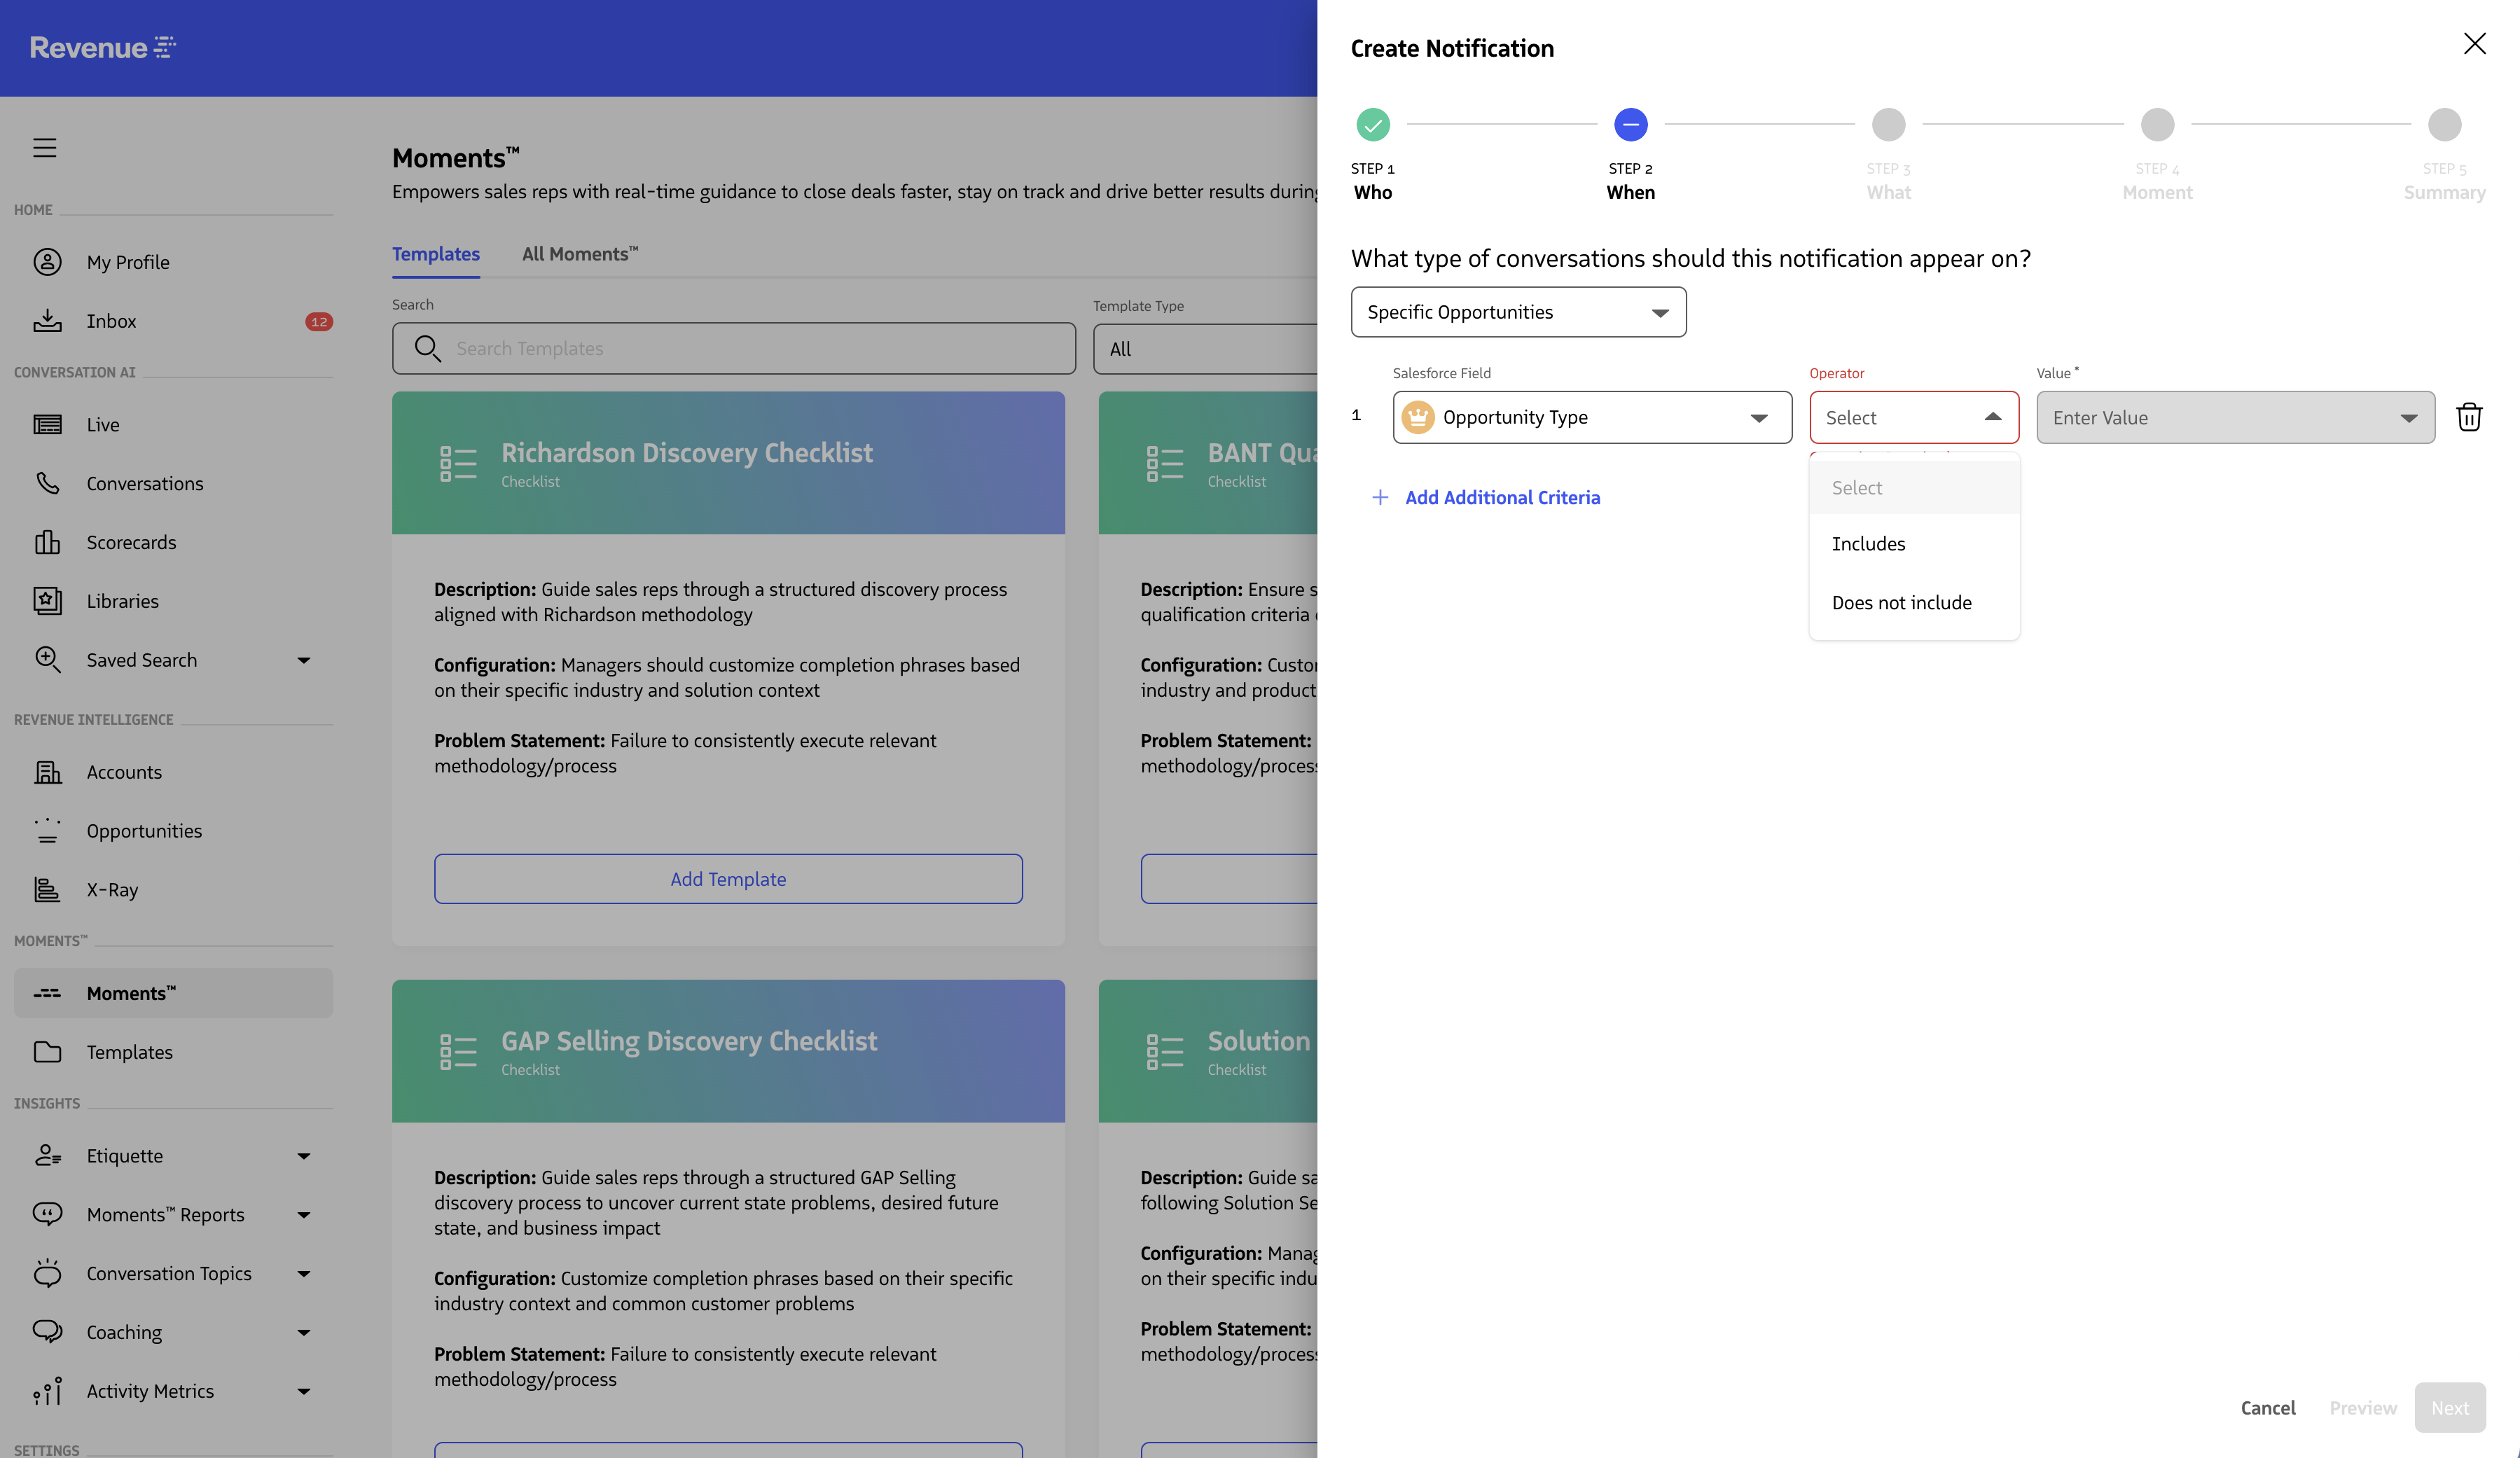Click the Moments dashed-line icon
Screen dimensions: 2520x1458
pos(47,993)
